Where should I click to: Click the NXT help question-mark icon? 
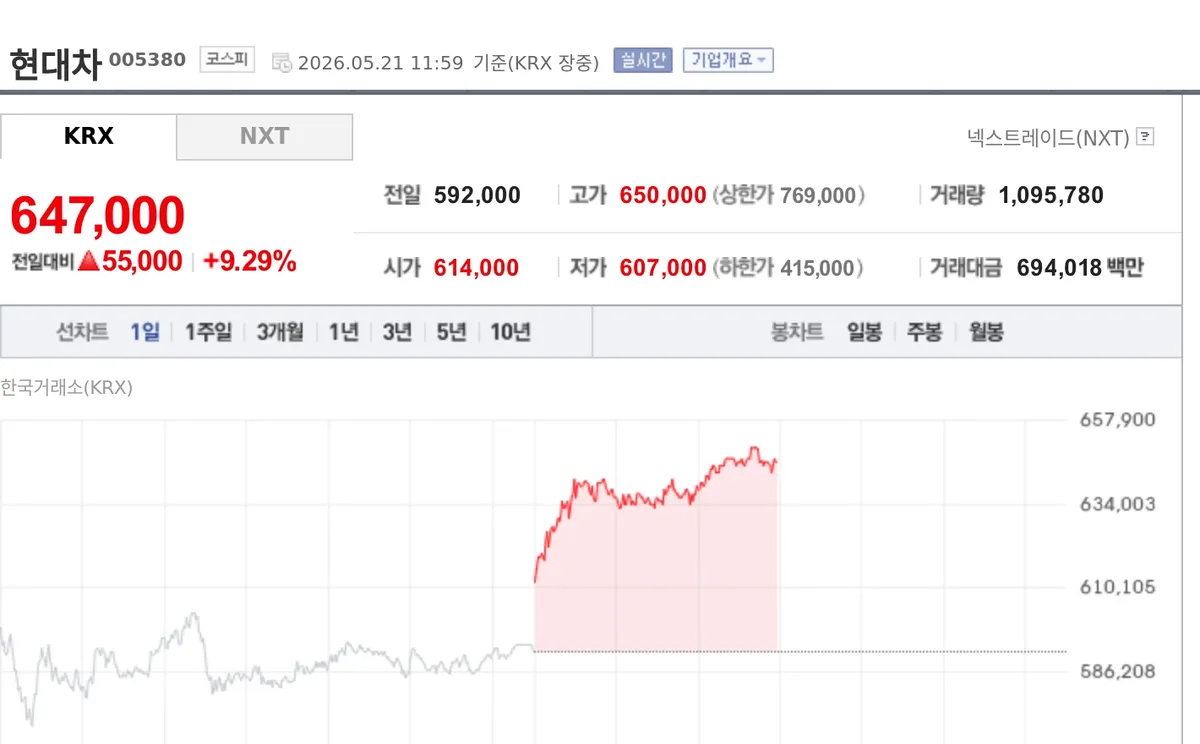(x=1146, y=137)
